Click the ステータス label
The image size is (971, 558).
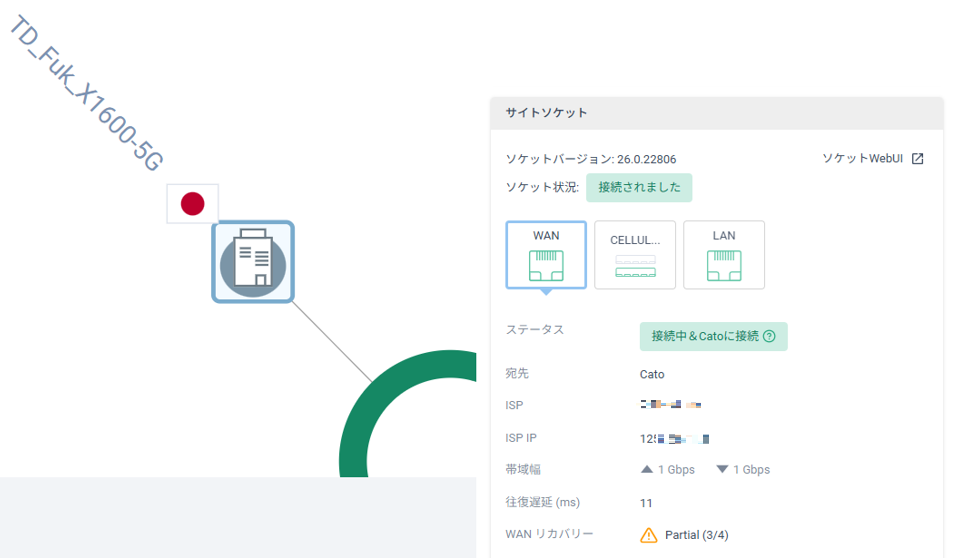click(535, 329)
